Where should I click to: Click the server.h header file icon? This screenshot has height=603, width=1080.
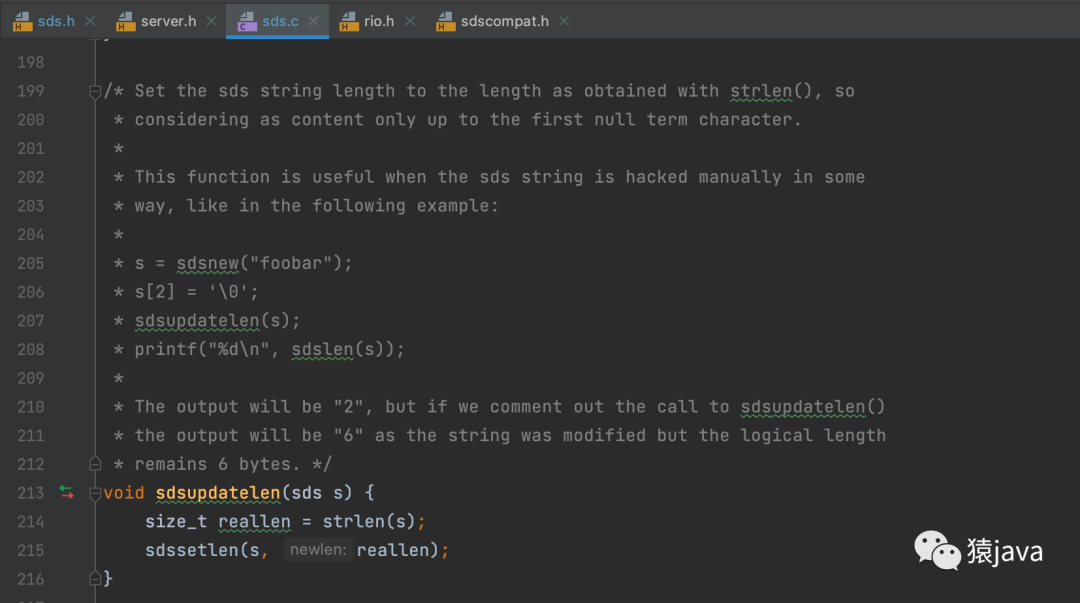[x=125, y=21]
